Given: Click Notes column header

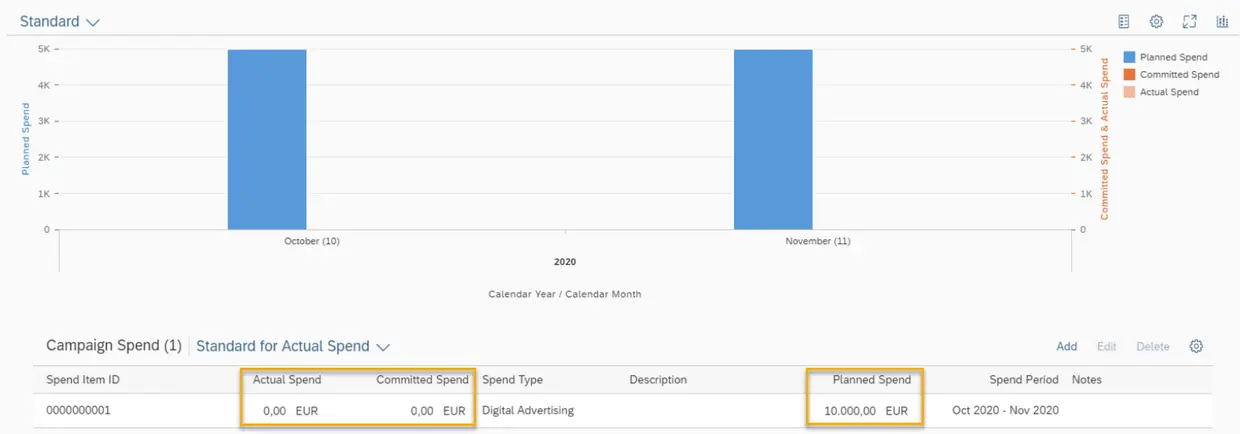Looking at the screenshot, I should click(1087, 380).
